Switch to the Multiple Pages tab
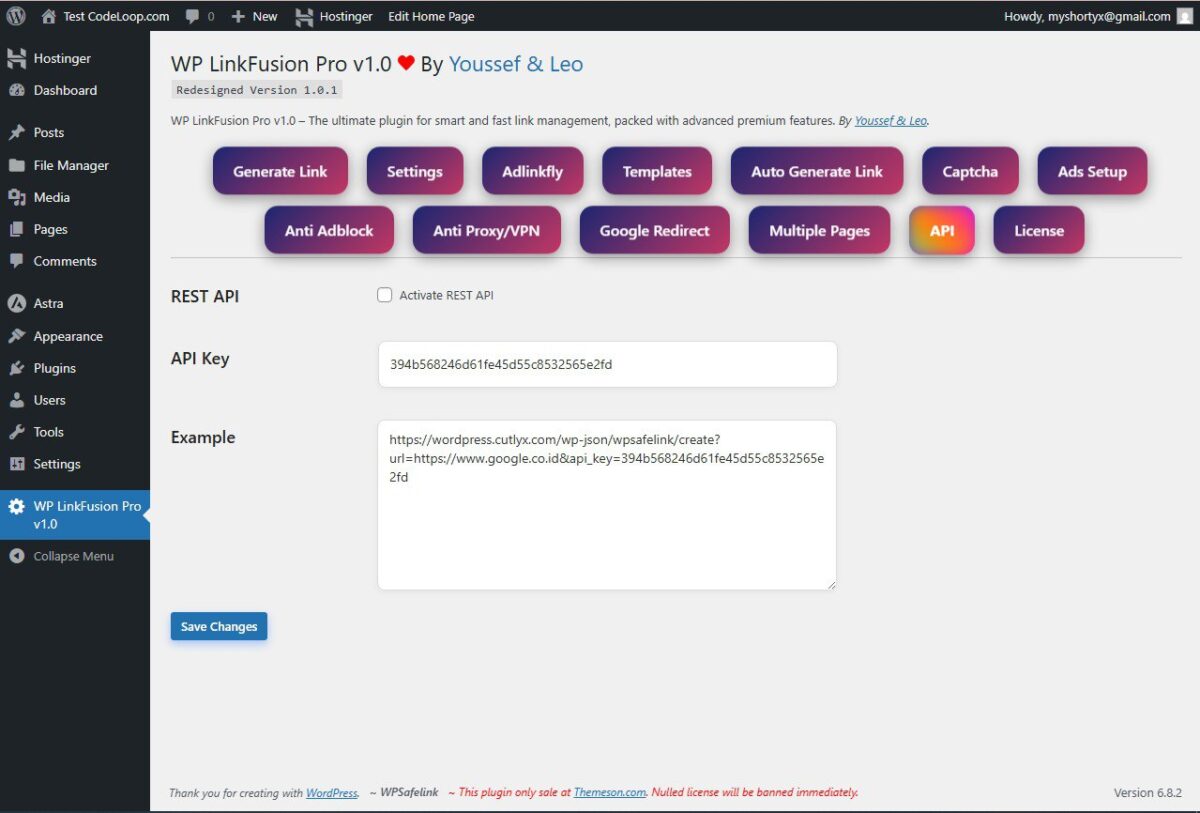Image resolution: width=1200 pixels, height=813 pixels. point(819,230)
